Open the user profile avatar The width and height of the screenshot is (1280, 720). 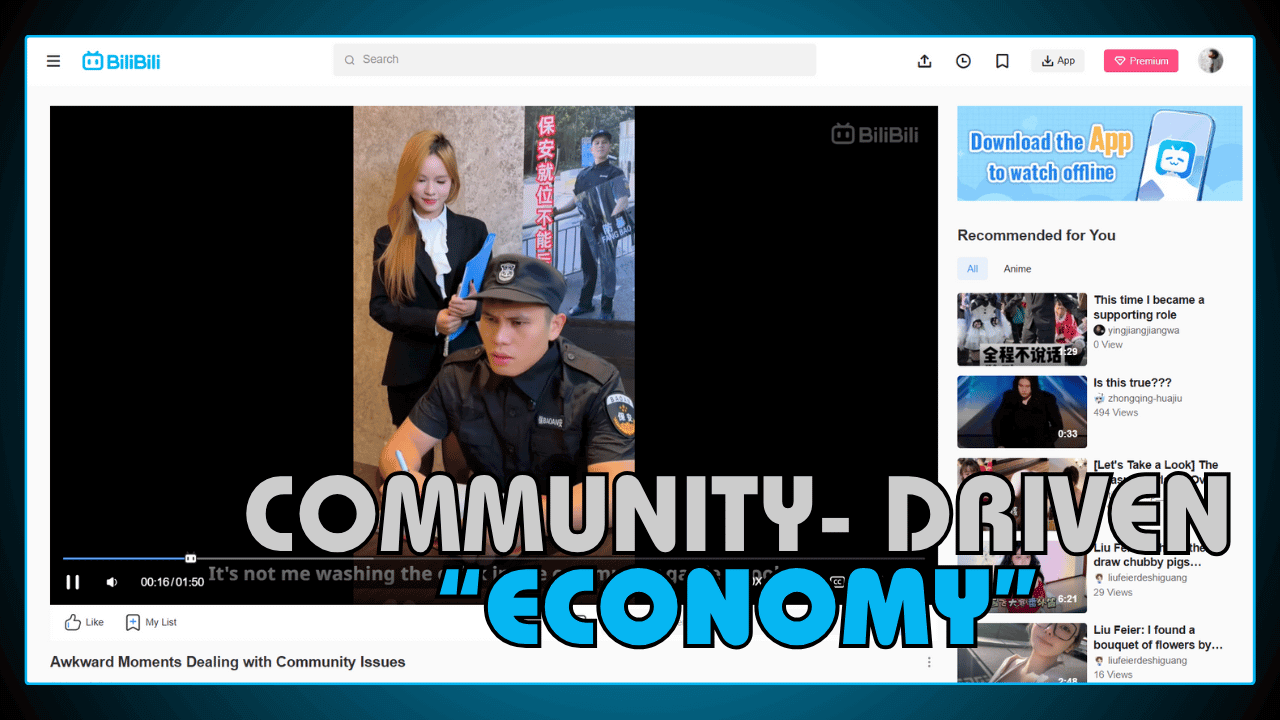pos(1211,61)
